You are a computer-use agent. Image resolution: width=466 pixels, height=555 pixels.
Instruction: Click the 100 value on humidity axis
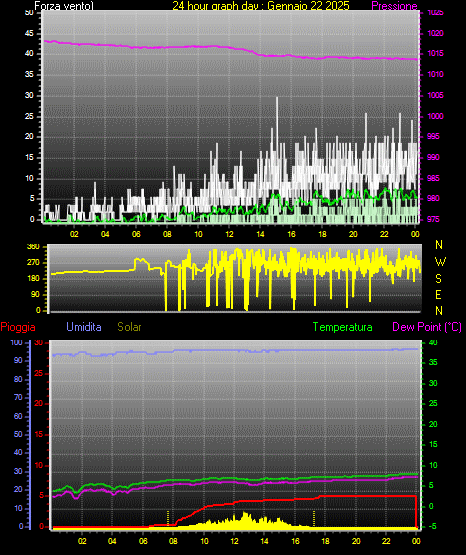pos(16,343)
